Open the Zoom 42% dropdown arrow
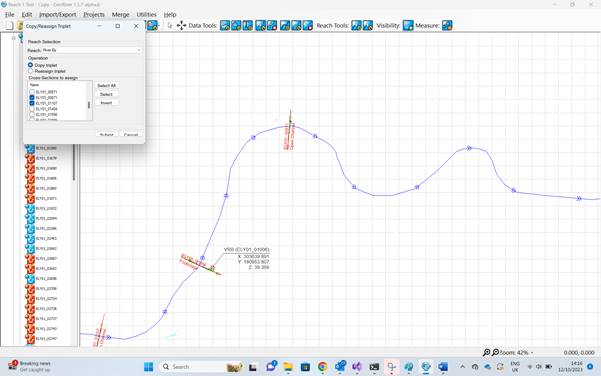This screenshot has width=601, height=376. pyautogui.click(x=532, y=353)
